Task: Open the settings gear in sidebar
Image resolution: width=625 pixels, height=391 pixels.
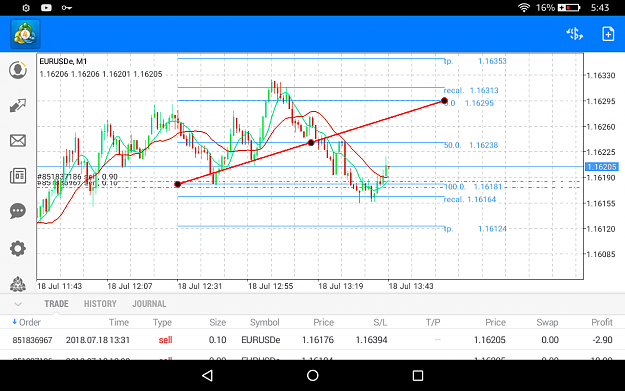Action: pyautogui.click(x=18, y=249)
